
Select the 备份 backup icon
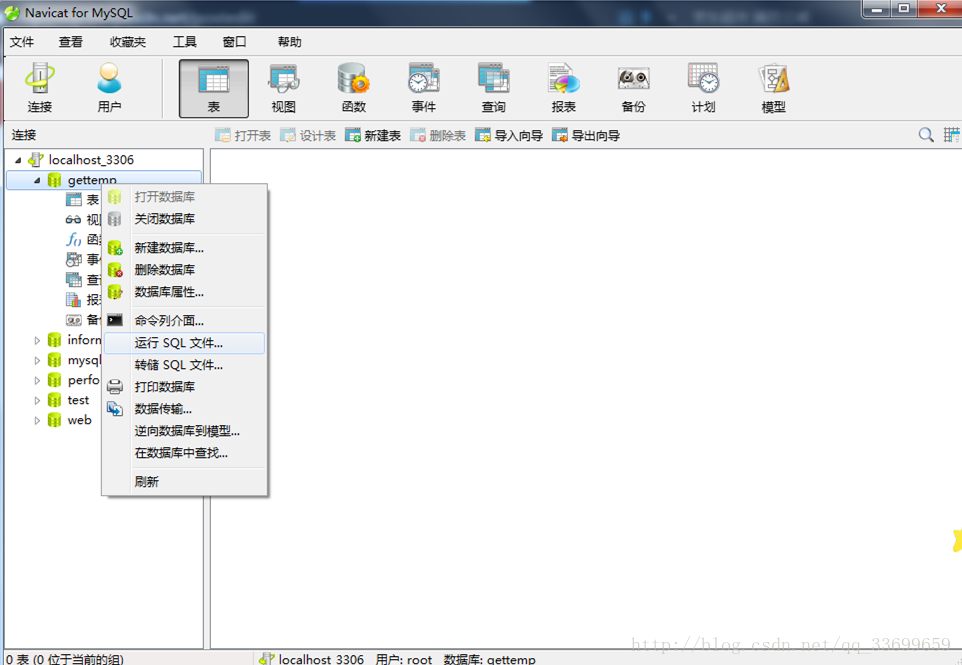(633, 88)
